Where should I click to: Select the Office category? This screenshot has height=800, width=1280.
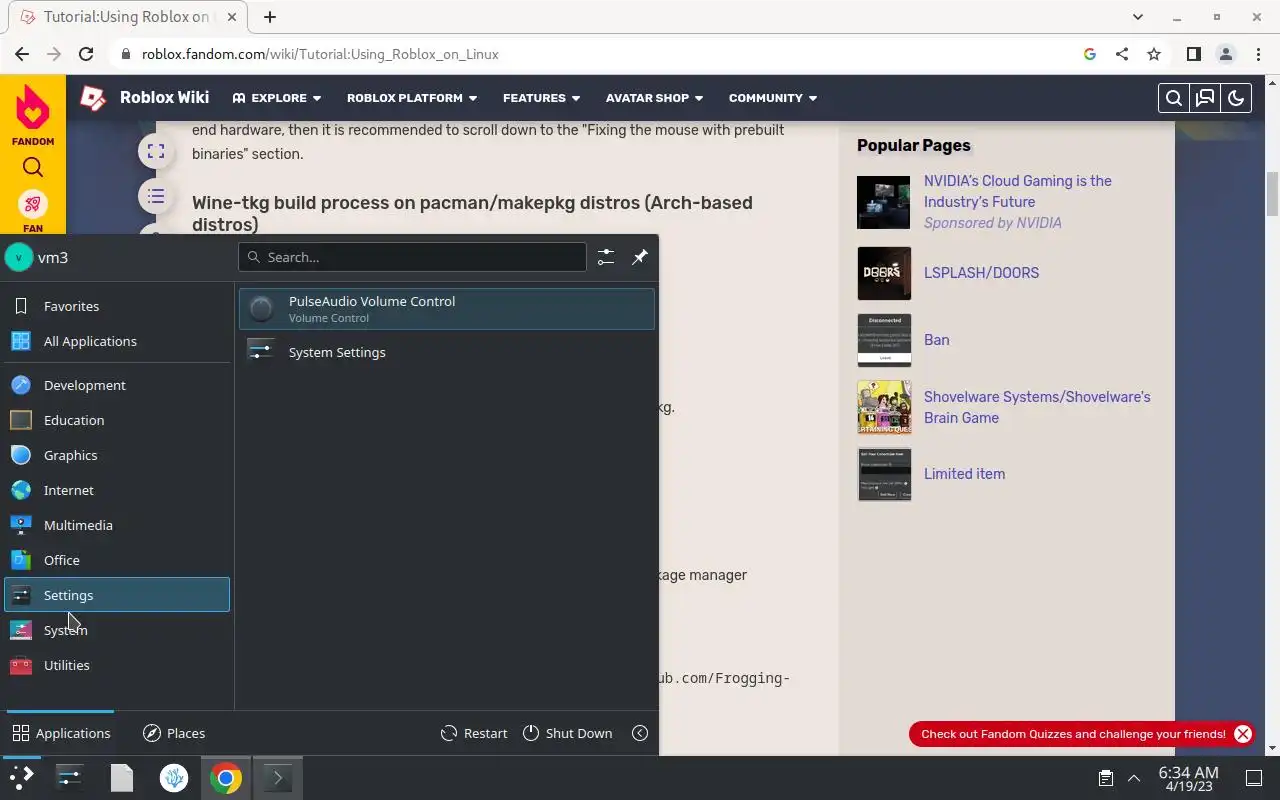pos(117,560)
